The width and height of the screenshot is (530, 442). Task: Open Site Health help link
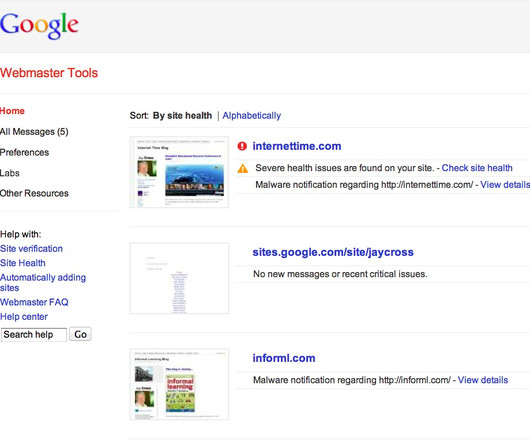pyautogui.click(x=23, y=263)
